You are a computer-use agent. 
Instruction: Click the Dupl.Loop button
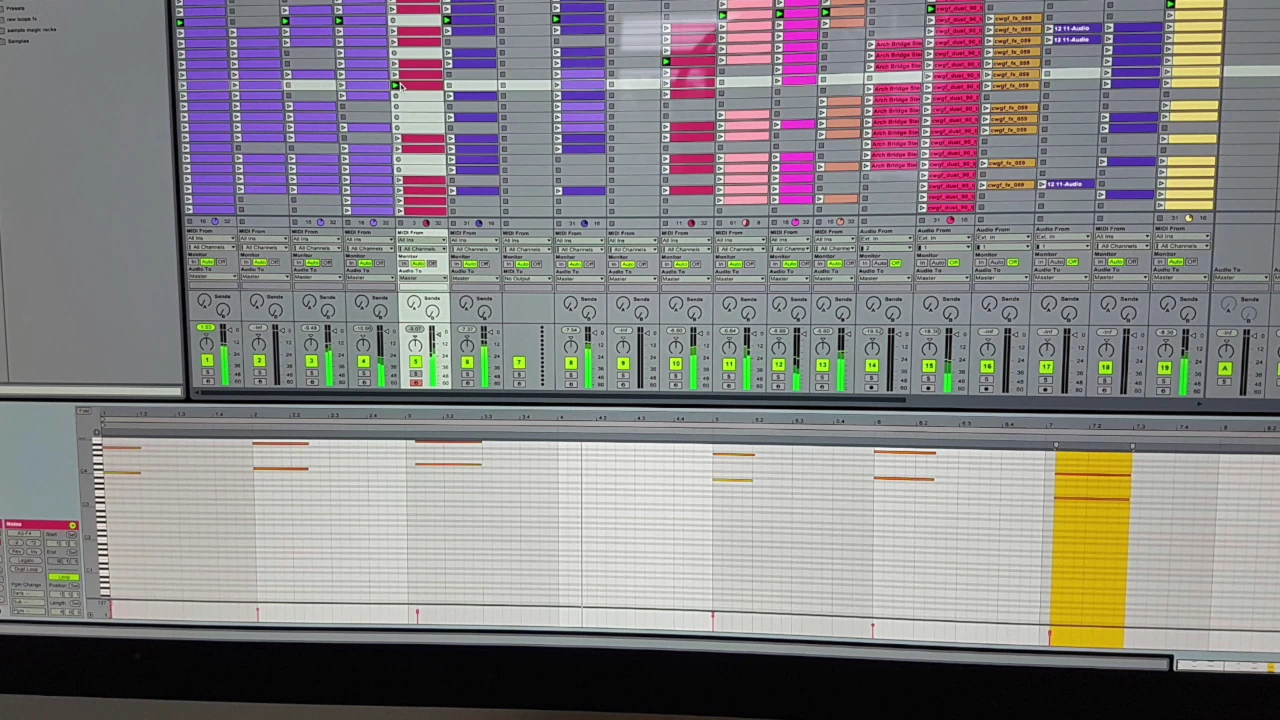26,569
